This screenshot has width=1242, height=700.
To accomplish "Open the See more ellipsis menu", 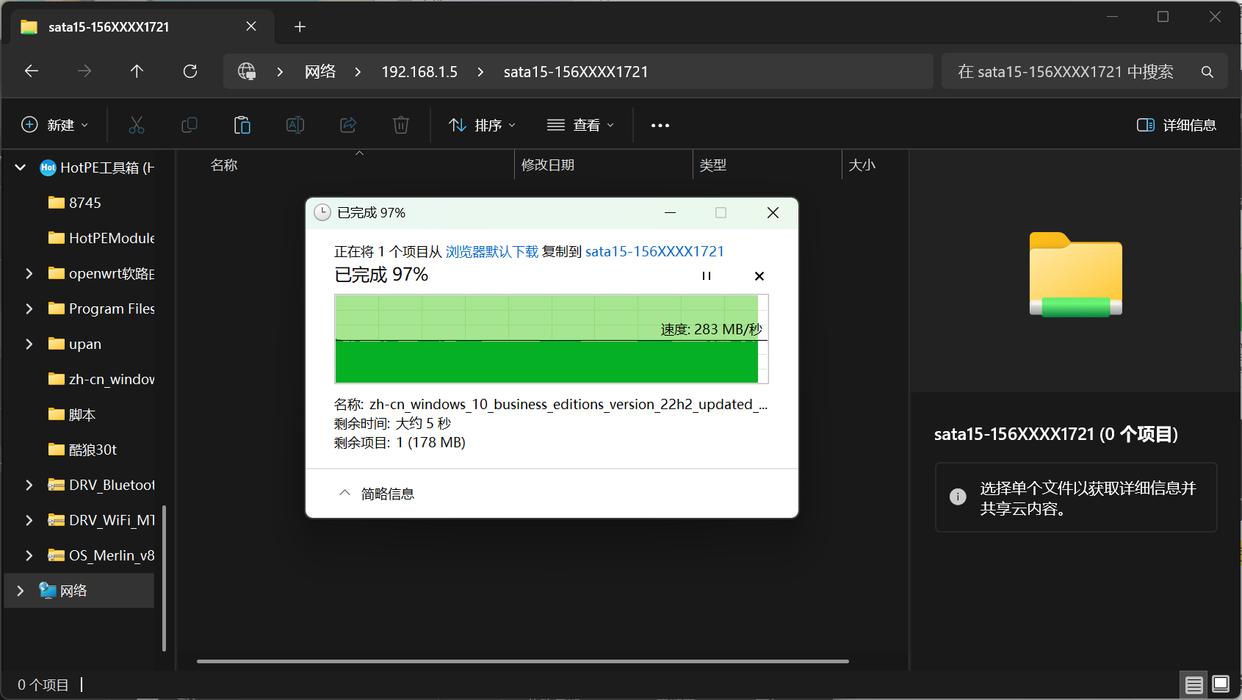I will [660, 125].
